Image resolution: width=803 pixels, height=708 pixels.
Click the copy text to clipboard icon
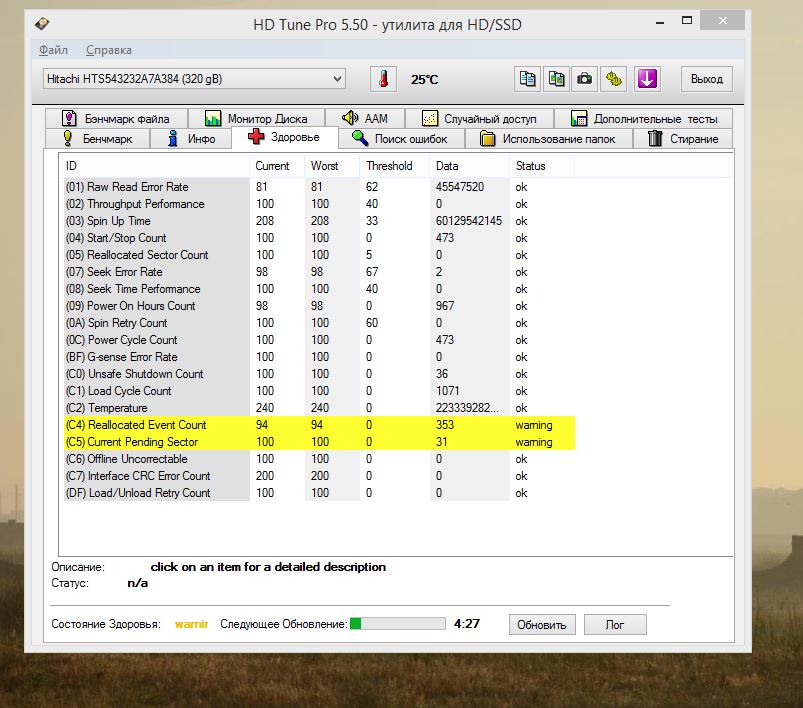pyautogui.click(x=528, y=79)
